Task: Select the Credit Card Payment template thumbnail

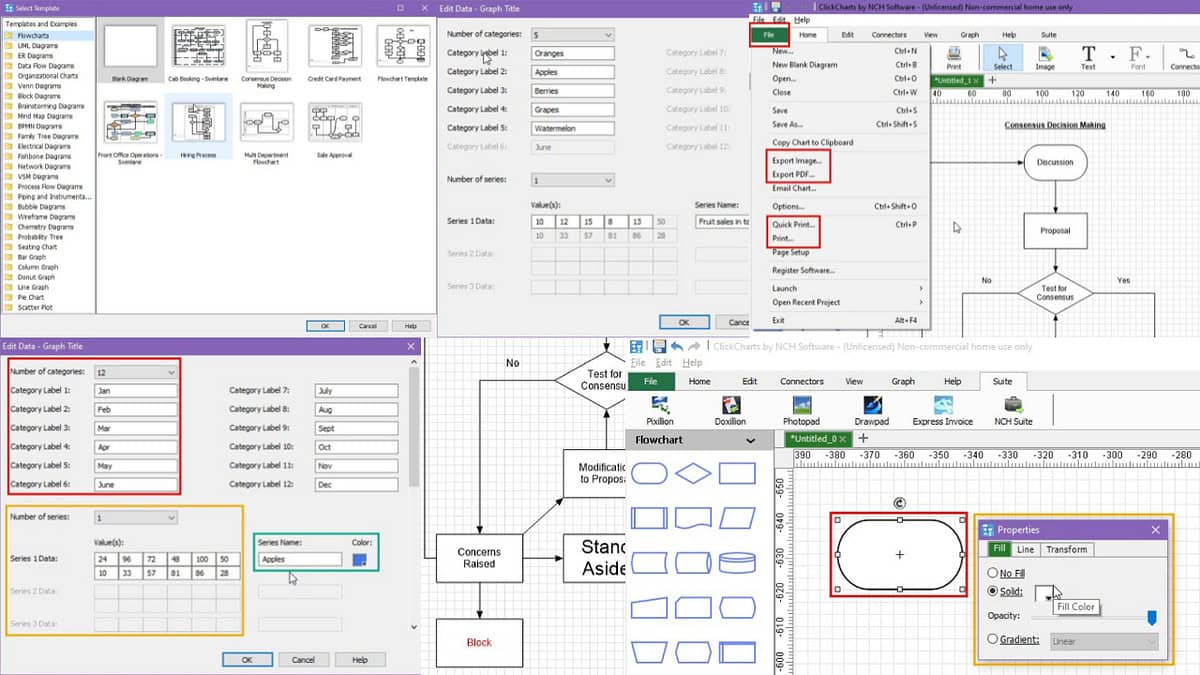Action: pyautogui.click(x=335, y=54)
